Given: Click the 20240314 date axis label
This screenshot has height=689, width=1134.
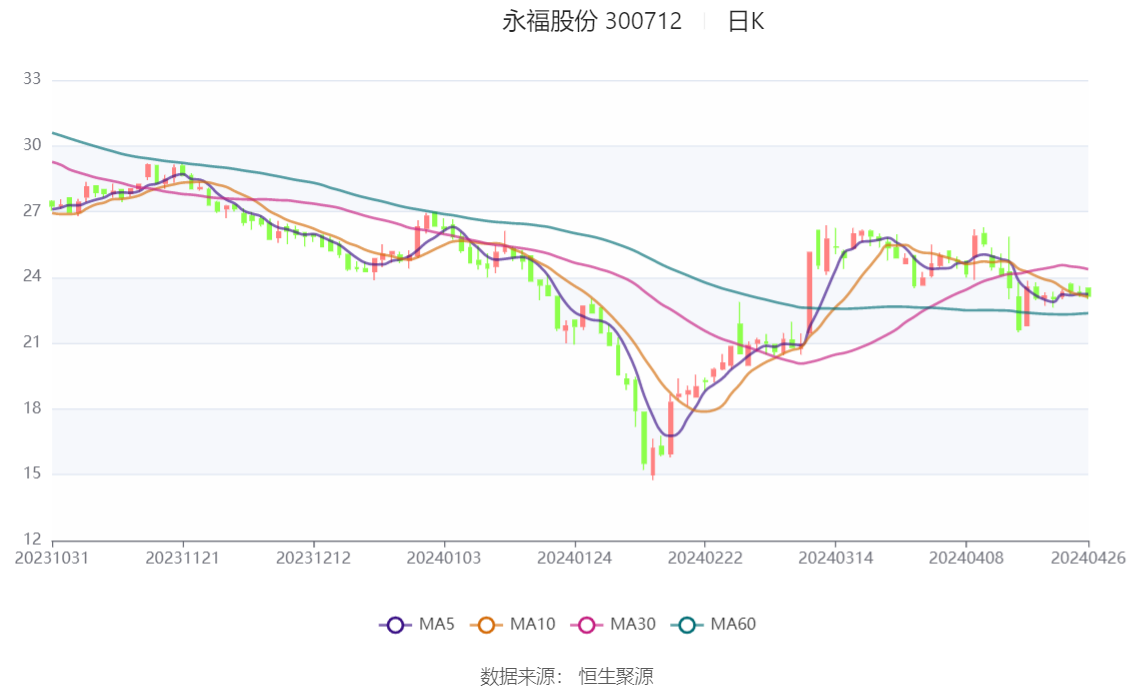Looking at the screenshot, I should pos(835,558).
